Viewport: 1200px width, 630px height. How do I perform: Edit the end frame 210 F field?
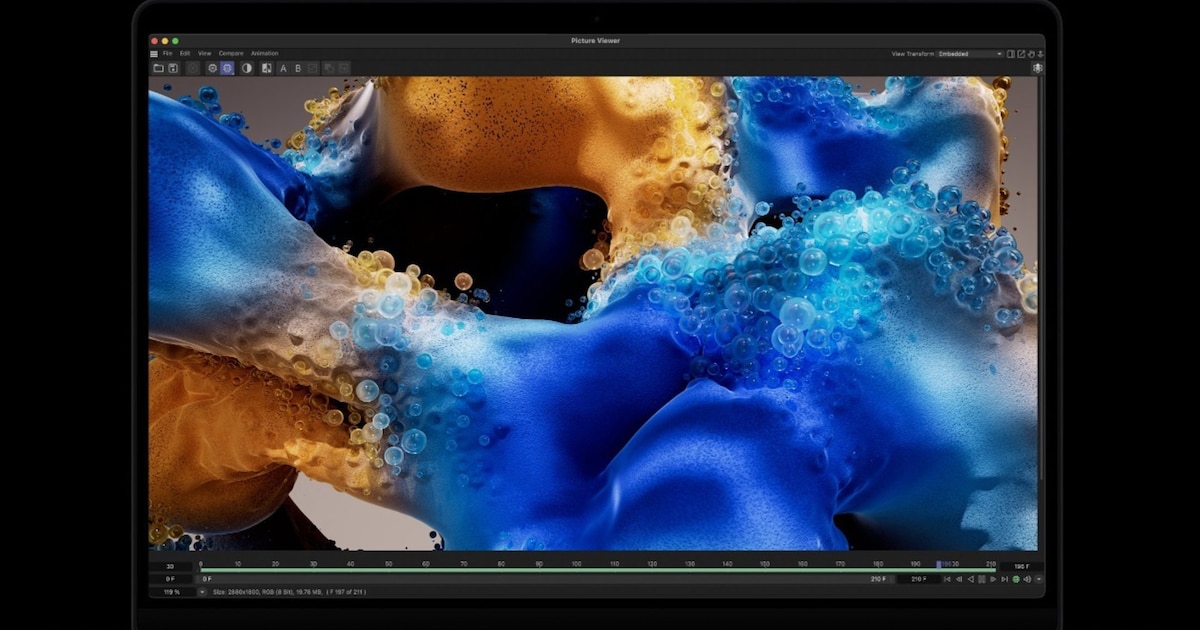[919, 579]
